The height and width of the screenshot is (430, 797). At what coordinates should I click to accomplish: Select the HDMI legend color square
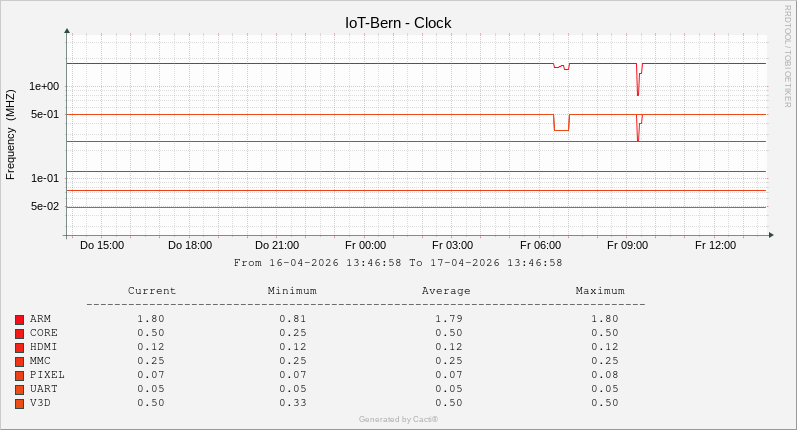pyautogui.click(x=19, y=347)
